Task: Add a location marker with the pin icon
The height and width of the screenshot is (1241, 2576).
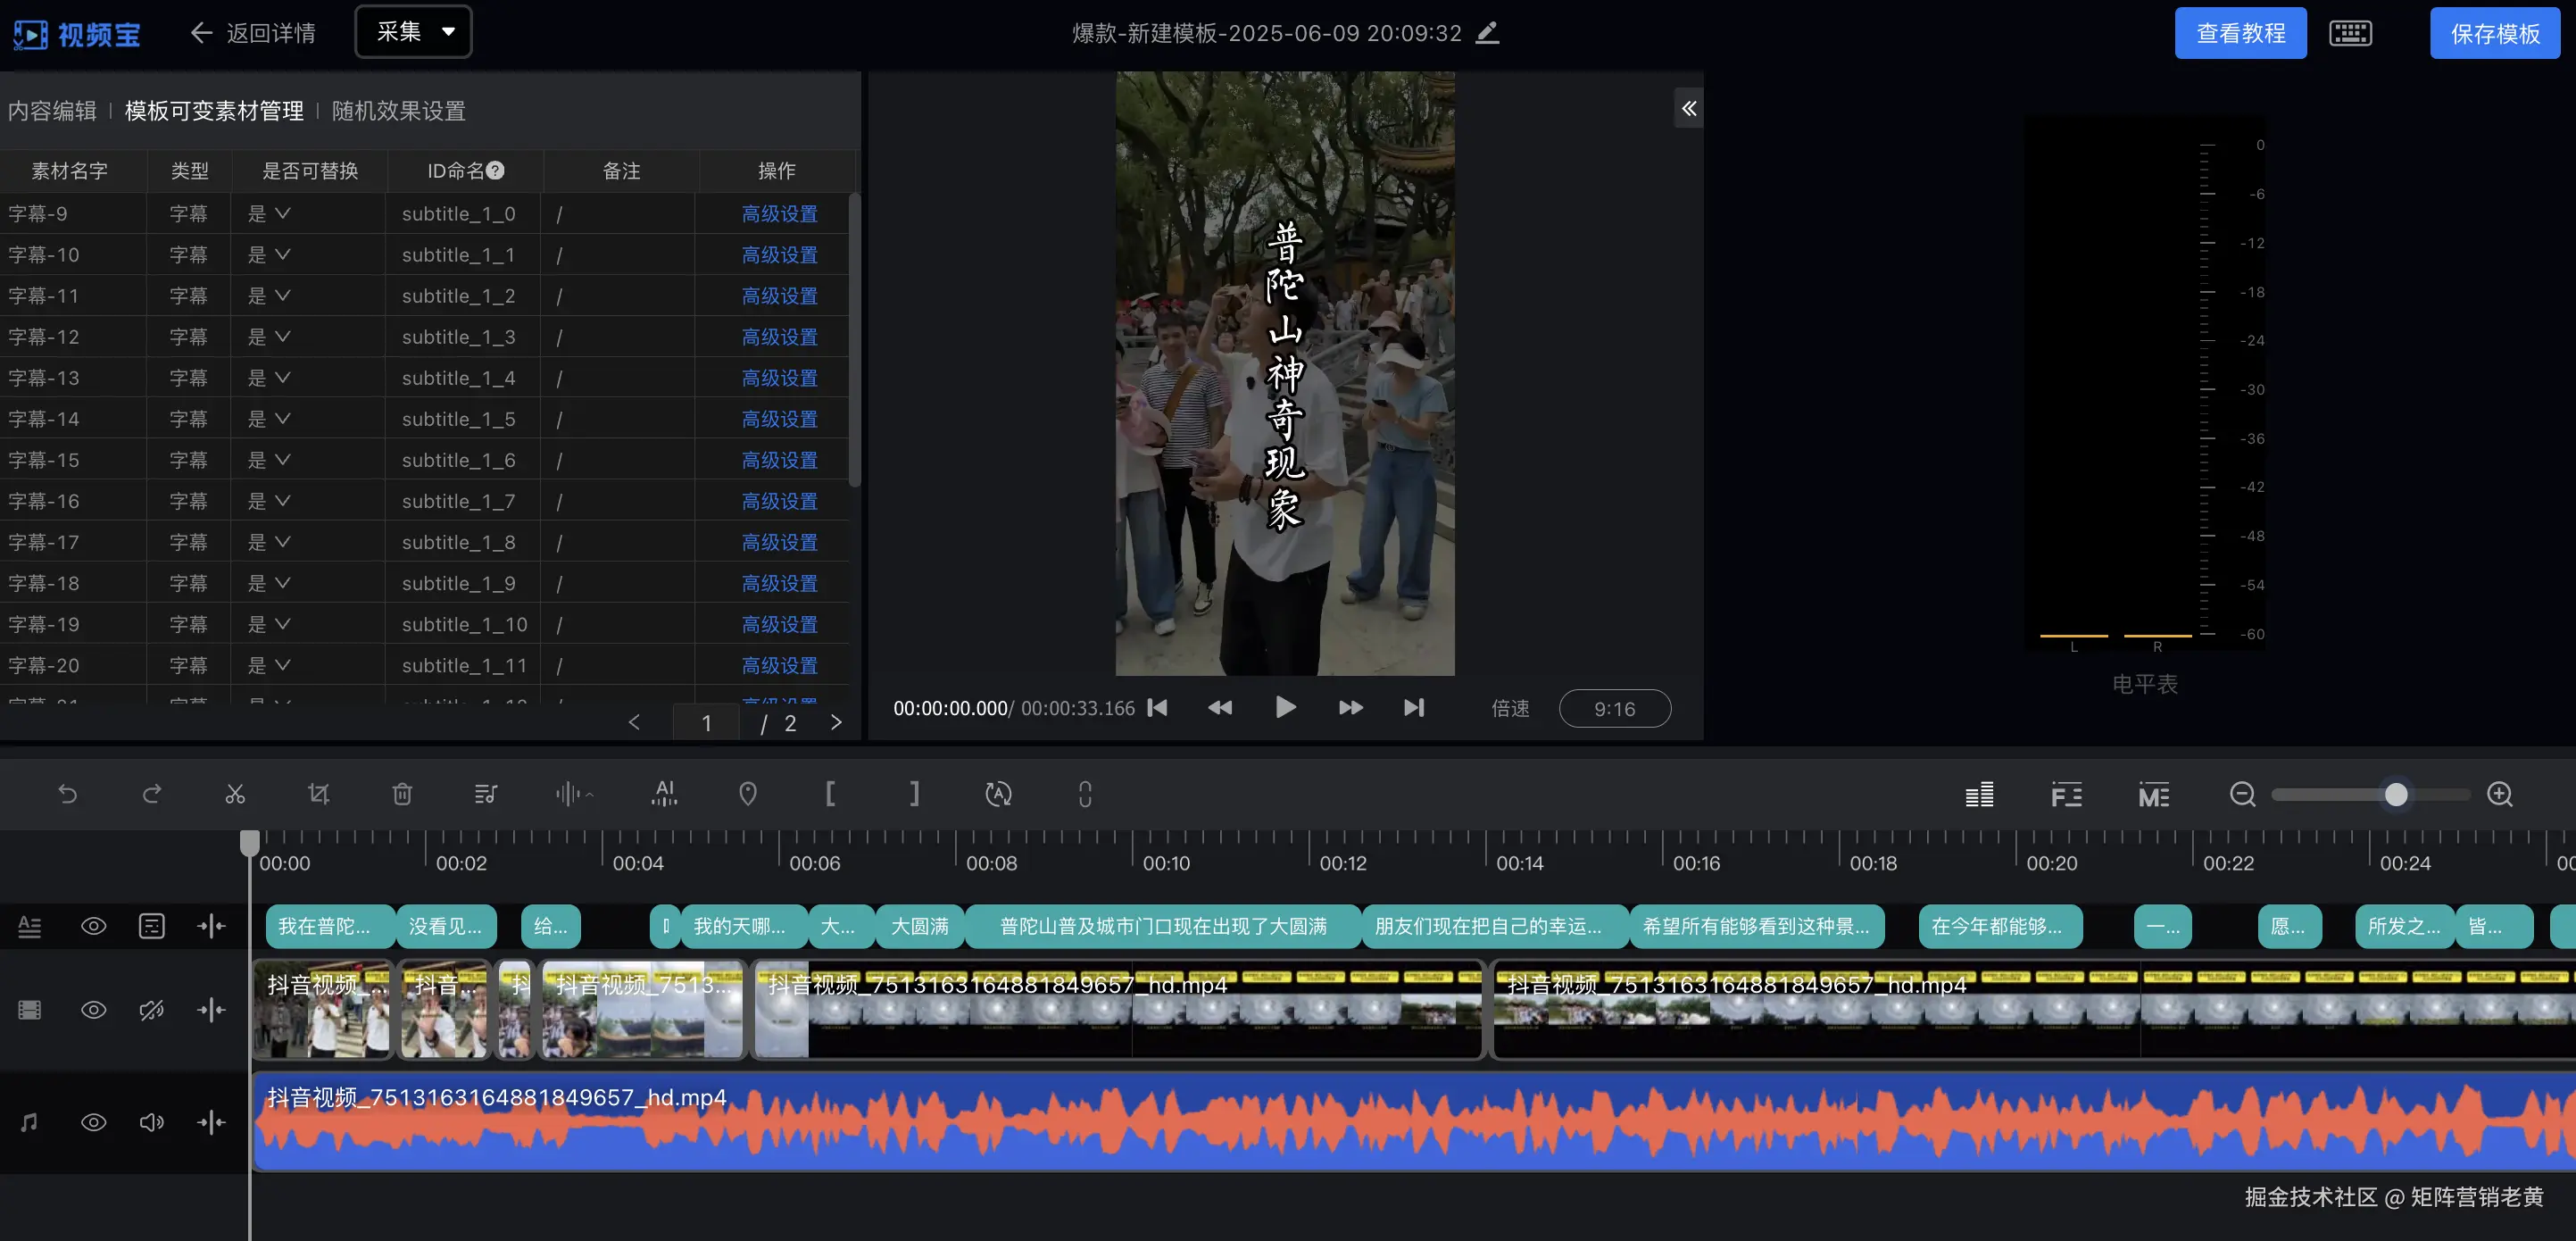Action: point(748,794)
